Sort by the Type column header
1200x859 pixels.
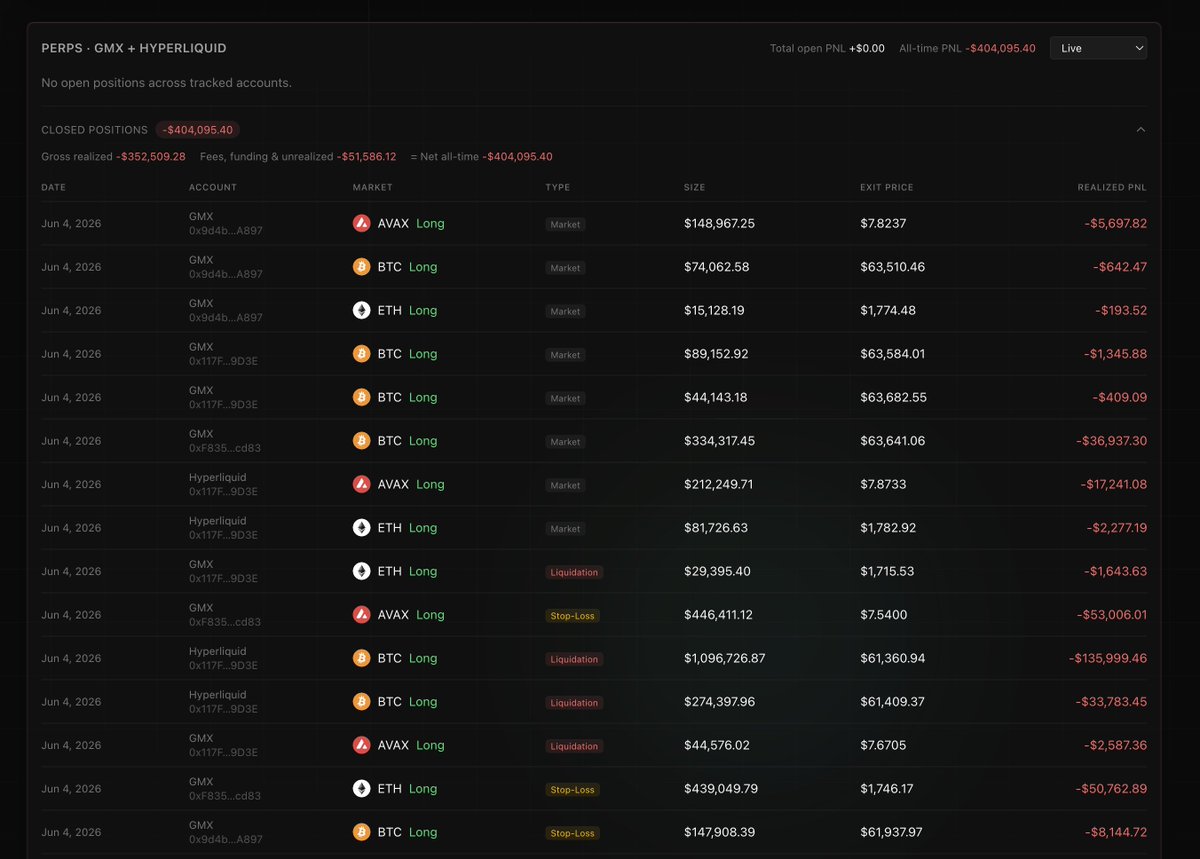557,187
